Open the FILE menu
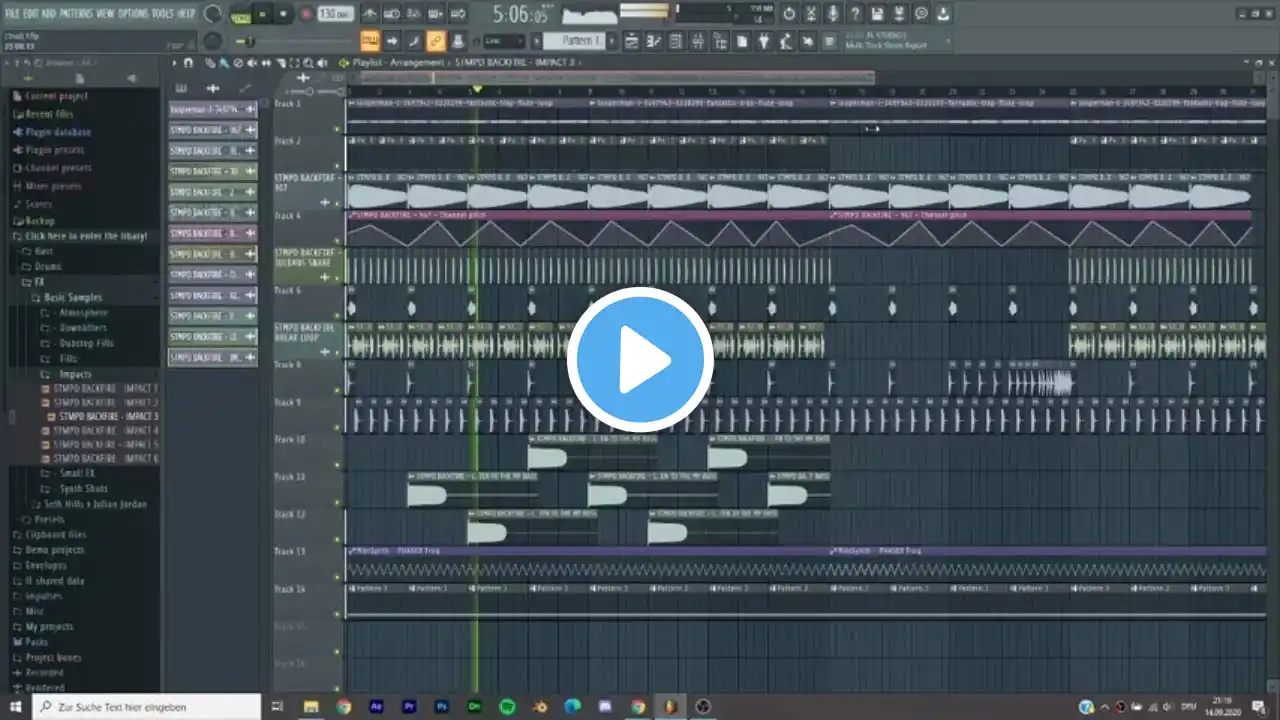The image size is (1280, 720). click(x=14, y=14)
